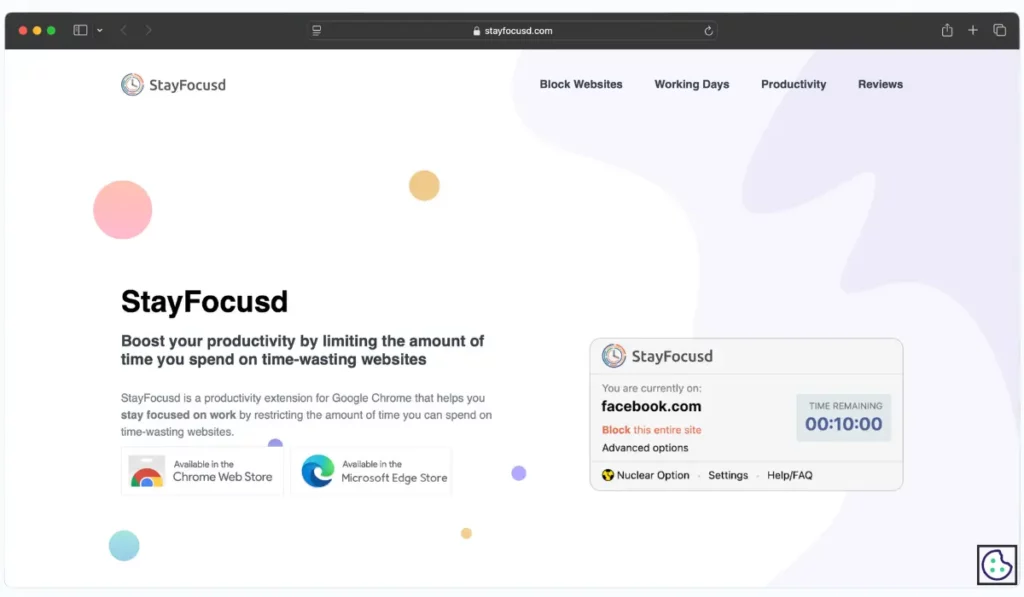Click the StayFocusd header brand name
The width and height of the screenshot is (1024, 597).
pyautogui.click(x=187, y=85)
